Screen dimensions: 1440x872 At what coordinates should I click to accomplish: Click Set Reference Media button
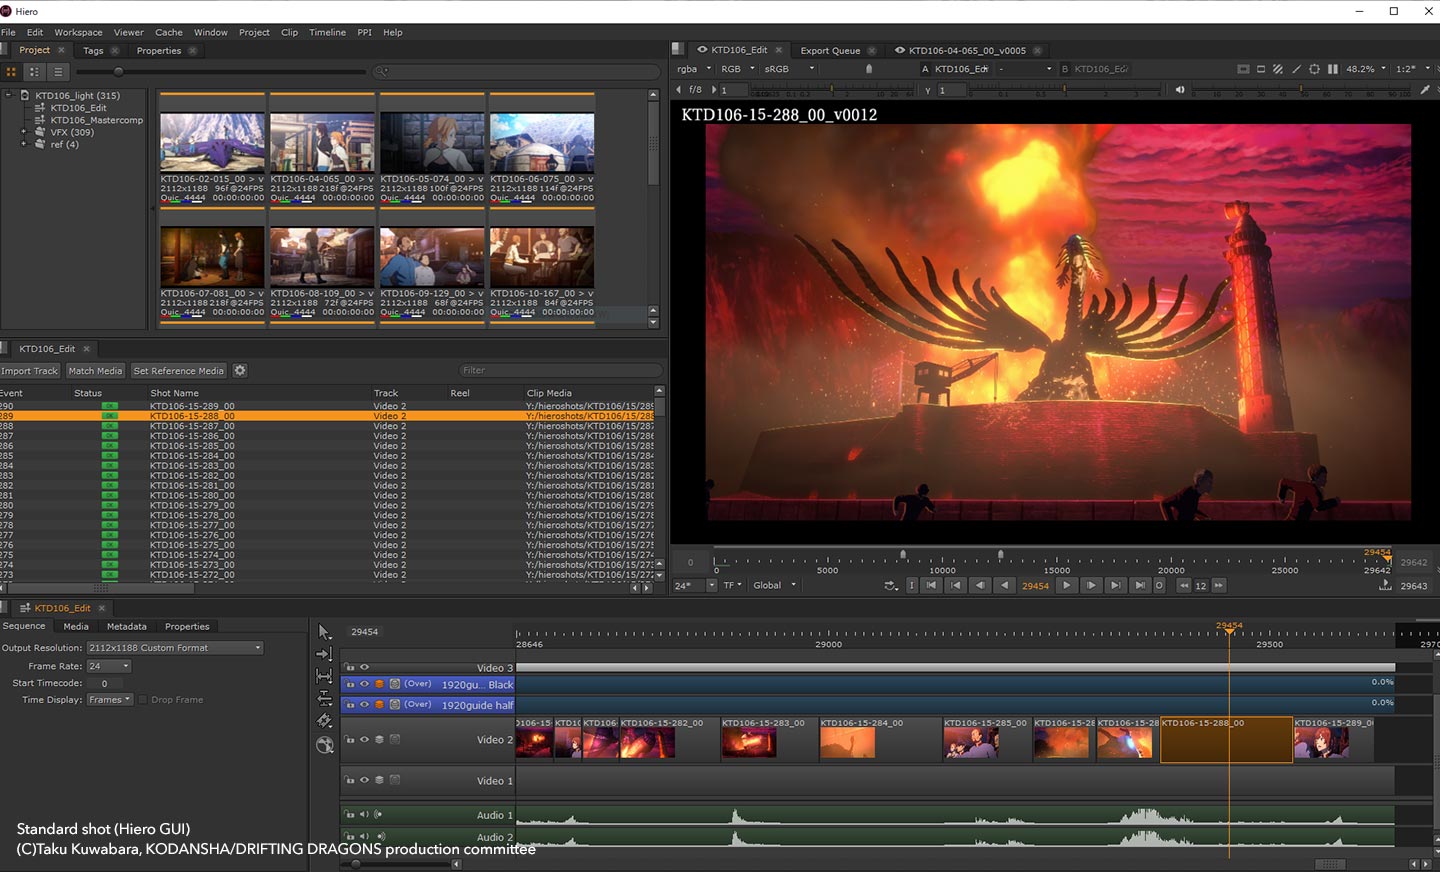[x=179, y=371]
